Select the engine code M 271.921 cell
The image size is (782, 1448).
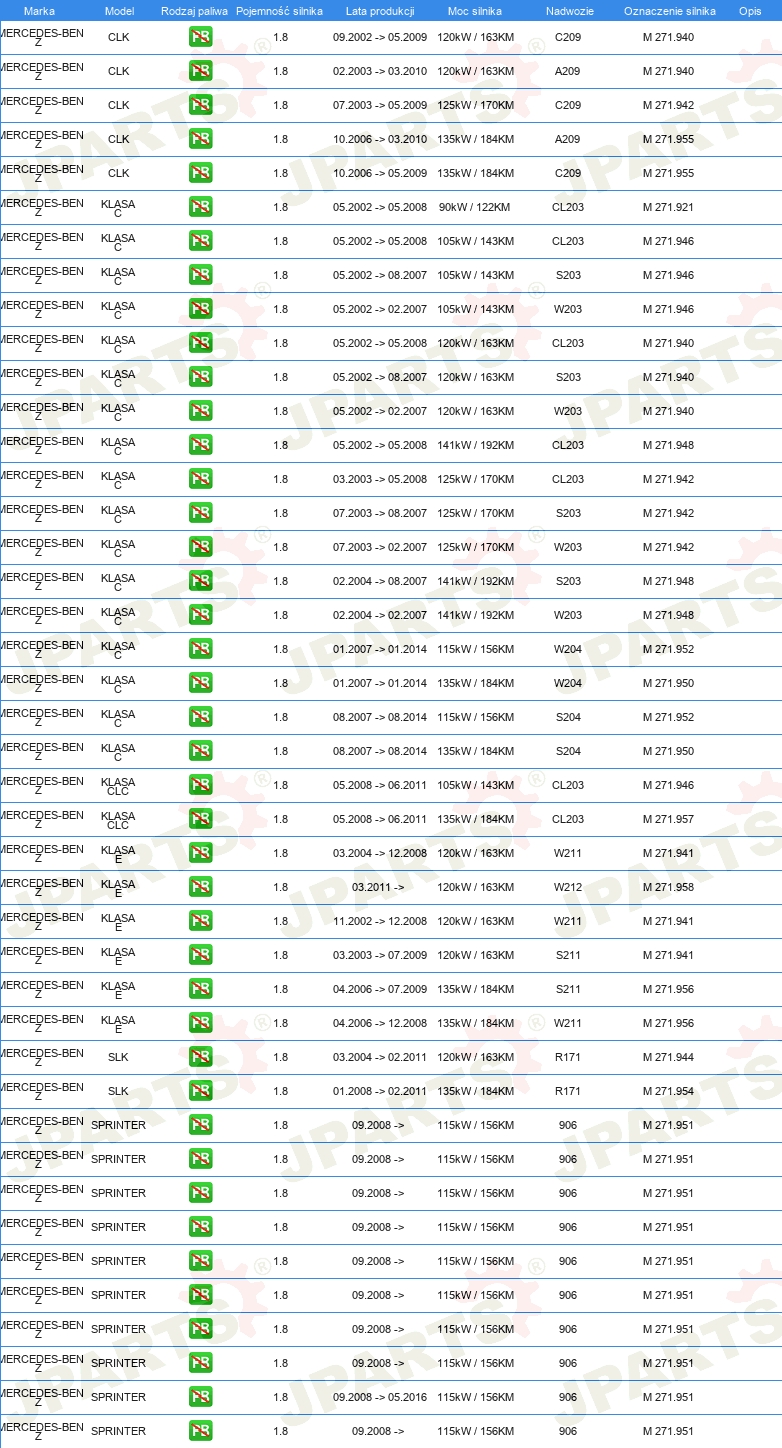coord(668,207)
